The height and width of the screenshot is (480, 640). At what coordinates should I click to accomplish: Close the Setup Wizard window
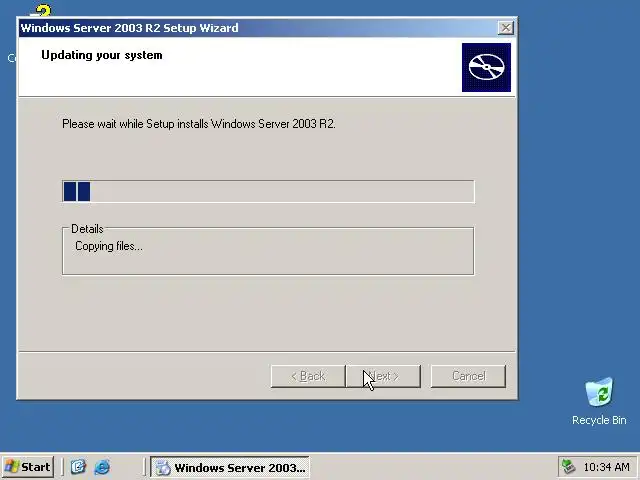pos(506,28)
